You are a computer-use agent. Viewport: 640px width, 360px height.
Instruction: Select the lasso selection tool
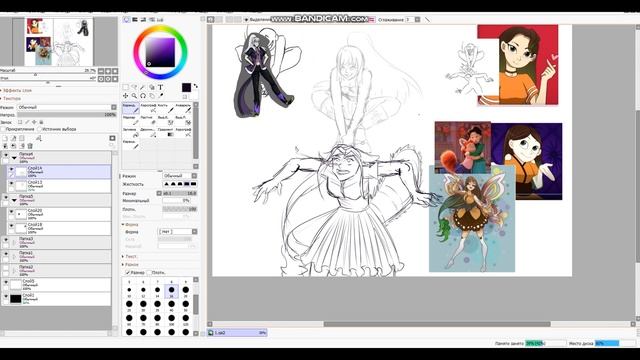tap(134, 87)
